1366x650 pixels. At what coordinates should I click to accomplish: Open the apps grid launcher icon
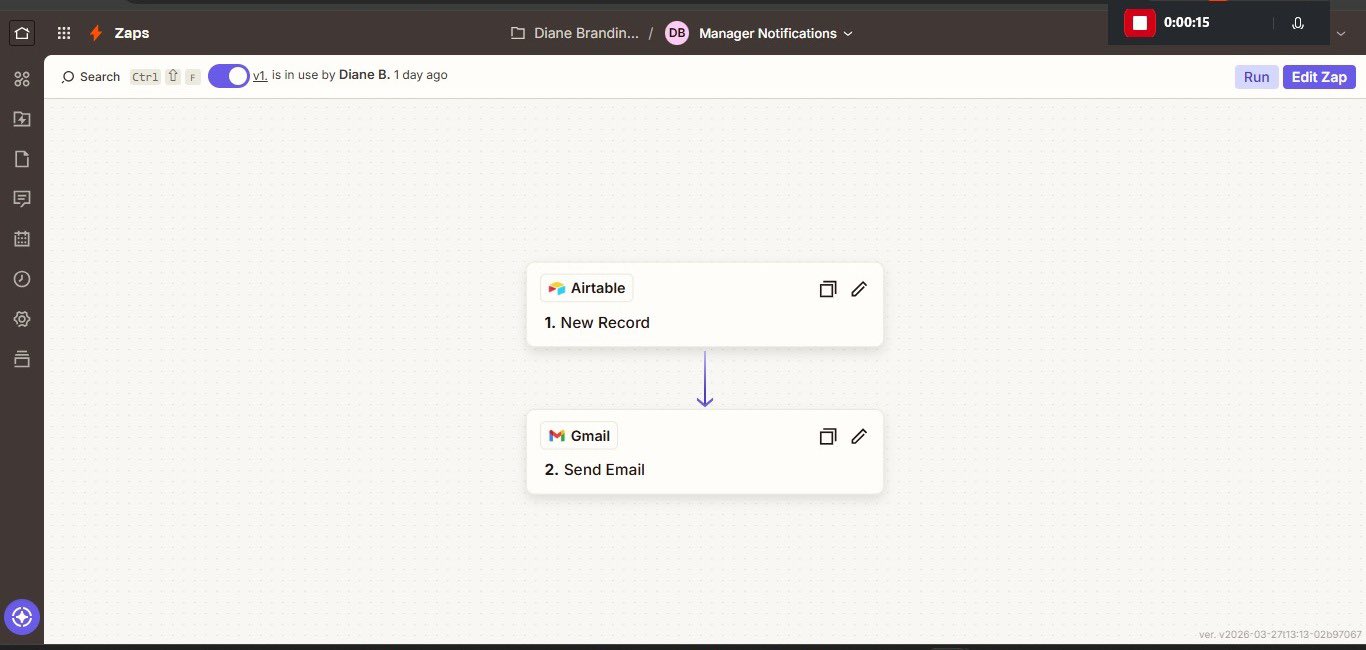[64, 33]
